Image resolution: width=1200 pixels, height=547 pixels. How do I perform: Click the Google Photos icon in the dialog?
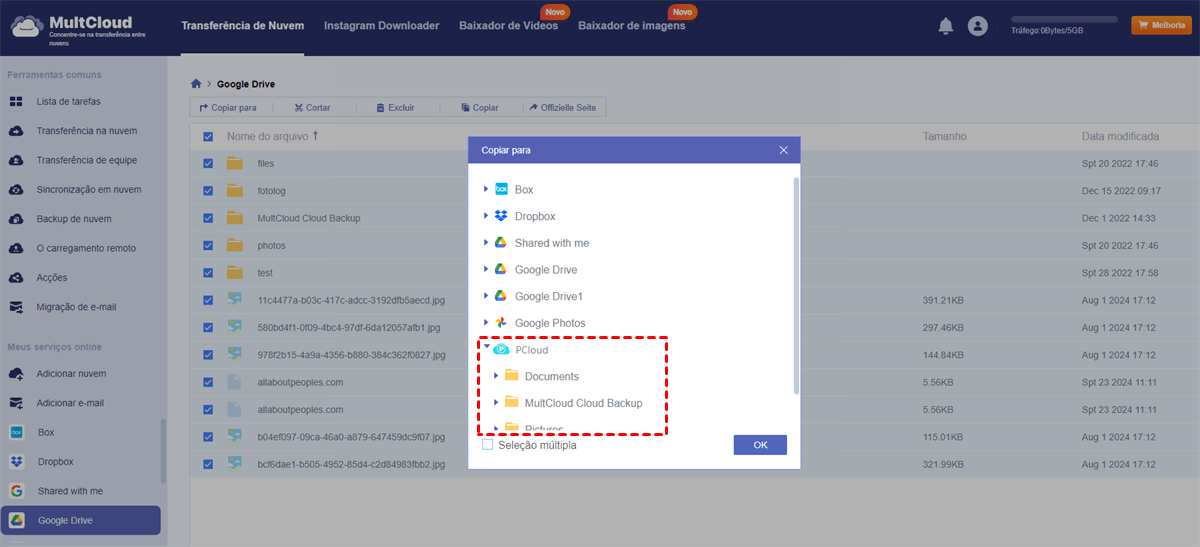[501, 323]
